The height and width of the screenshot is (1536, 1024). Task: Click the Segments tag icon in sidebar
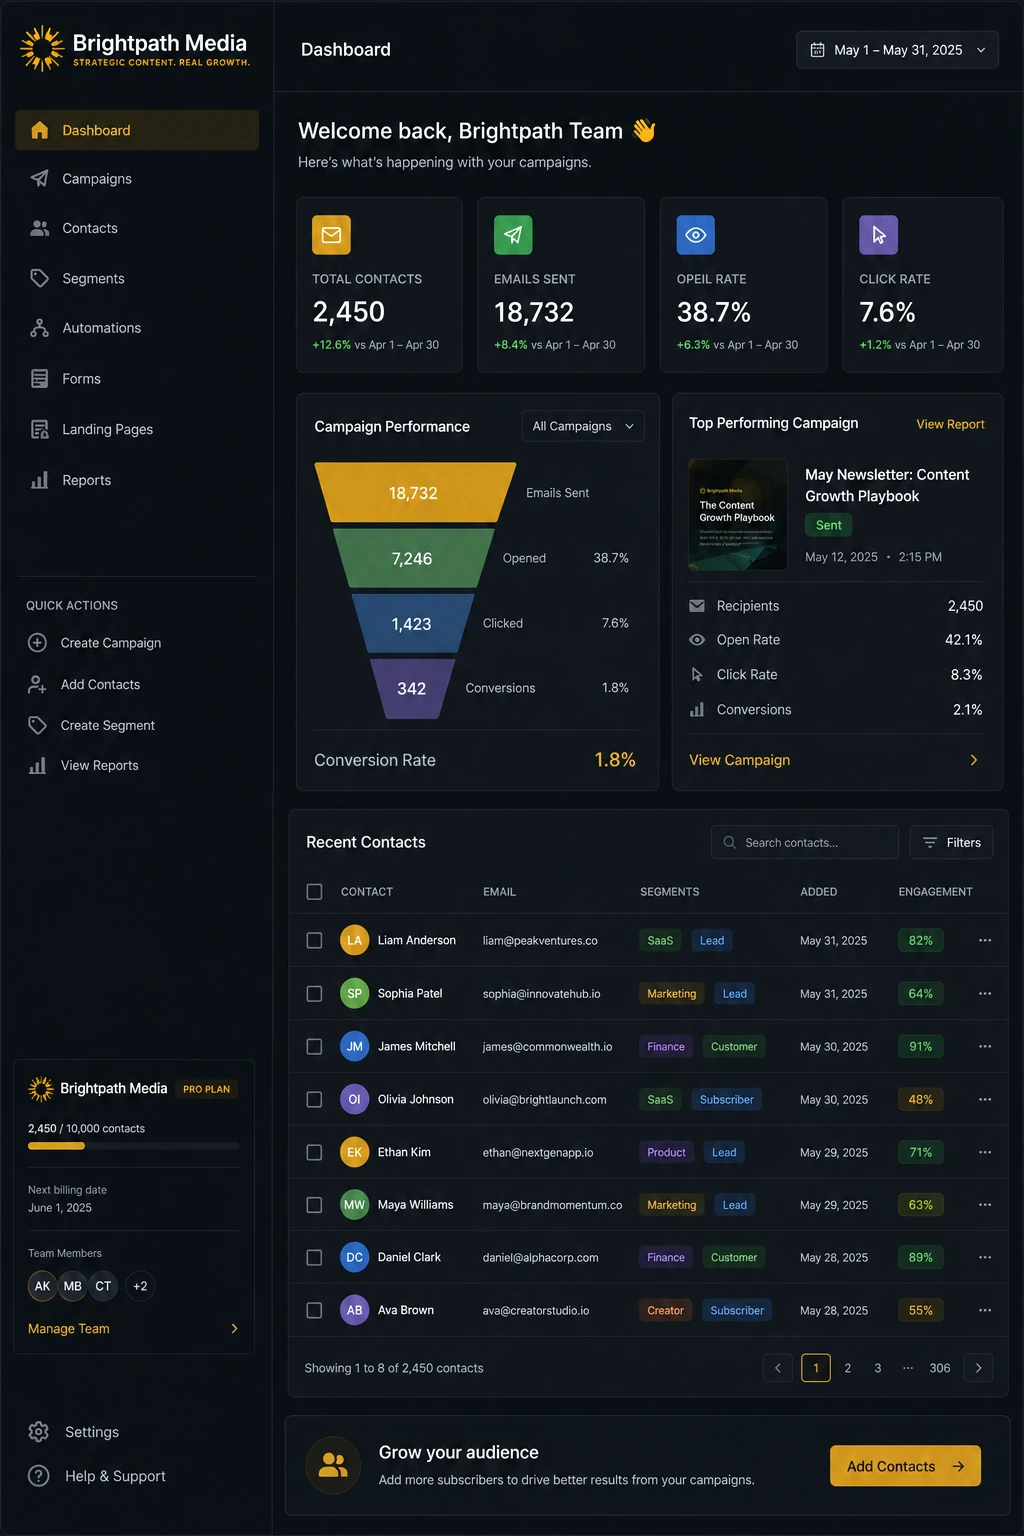coord(39,278)
